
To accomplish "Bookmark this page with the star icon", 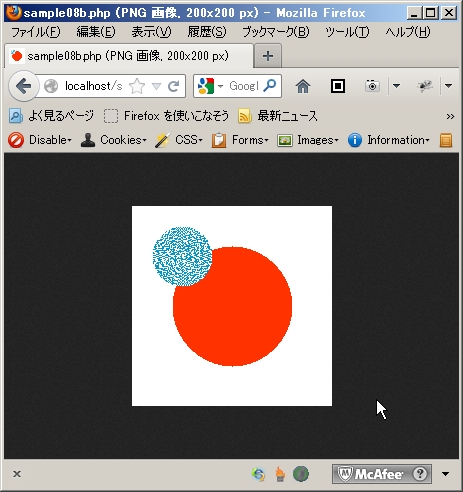I will pos(137,86).
